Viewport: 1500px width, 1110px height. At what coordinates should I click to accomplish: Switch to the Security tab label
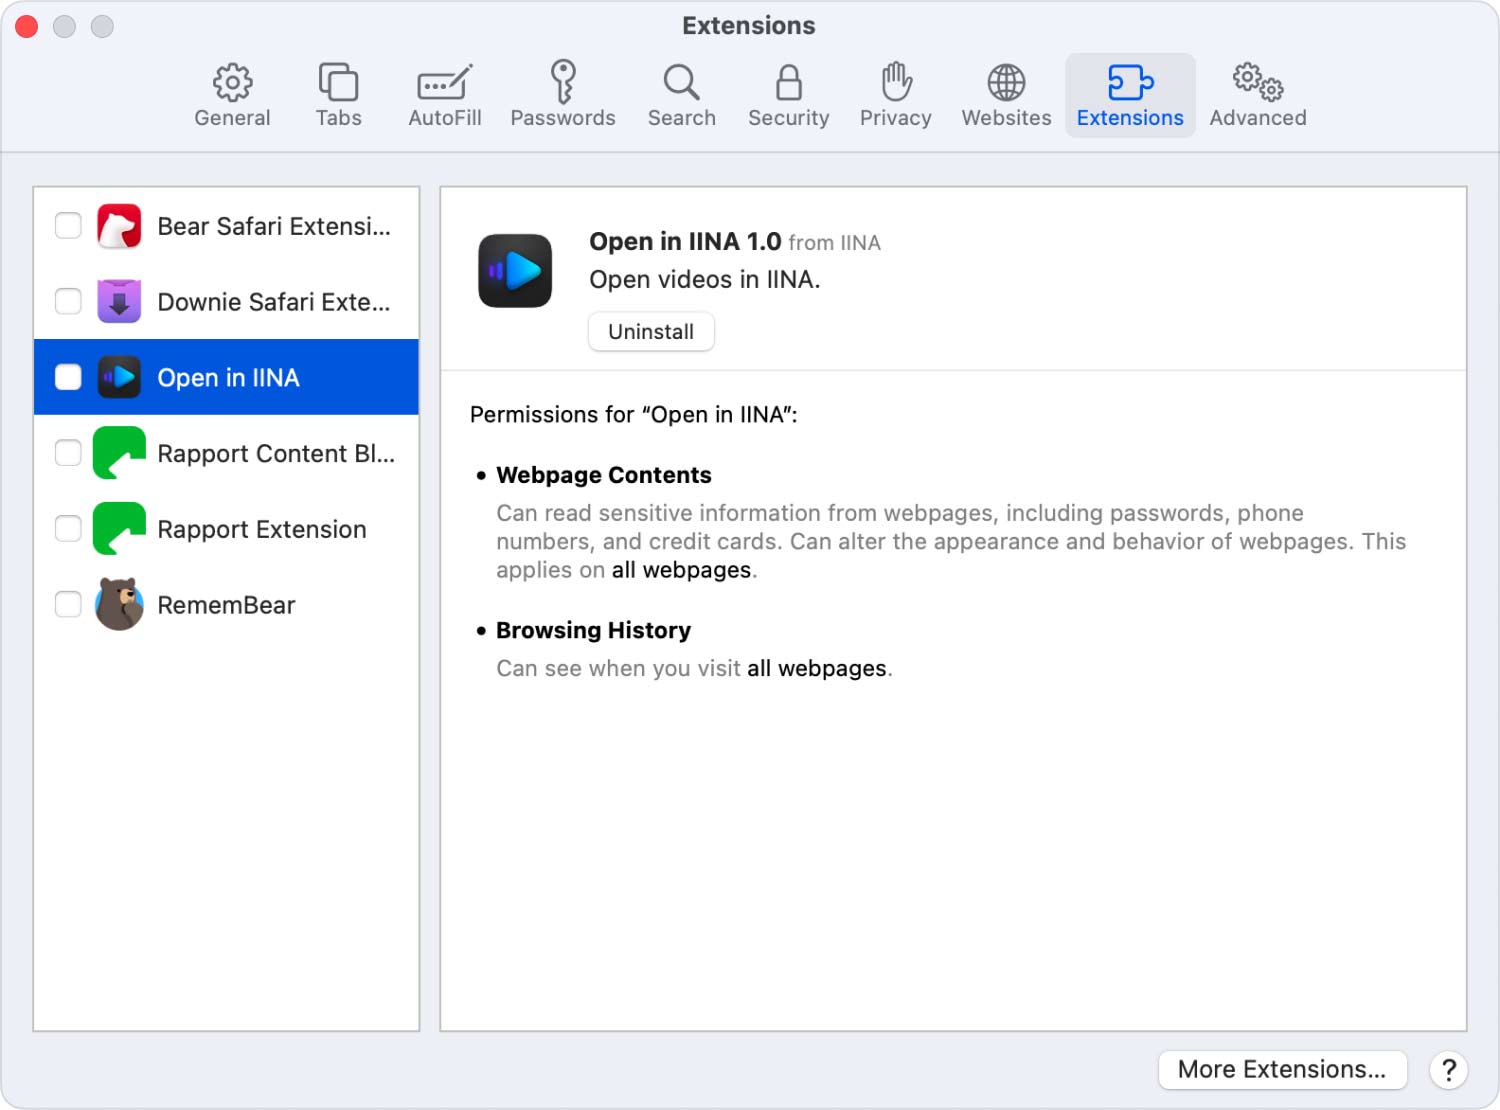(x=788, y=118)
